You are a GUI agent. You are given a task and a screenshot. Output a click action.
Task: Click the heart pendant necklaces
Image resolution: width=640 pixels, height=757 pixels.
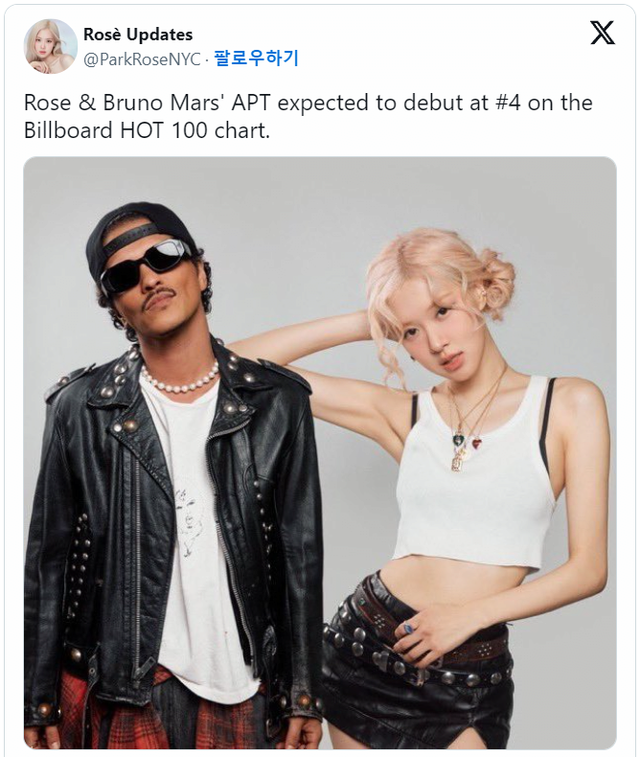coord(466,441)
